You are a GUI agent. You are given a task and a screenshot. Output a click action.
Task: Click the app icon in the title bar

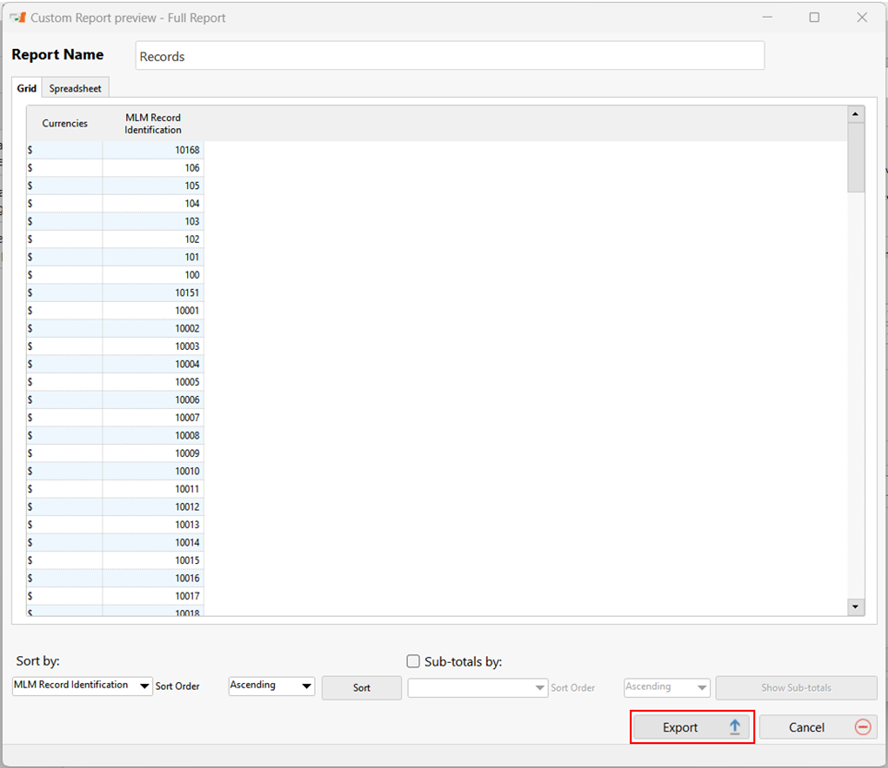(x=17, y=18)
